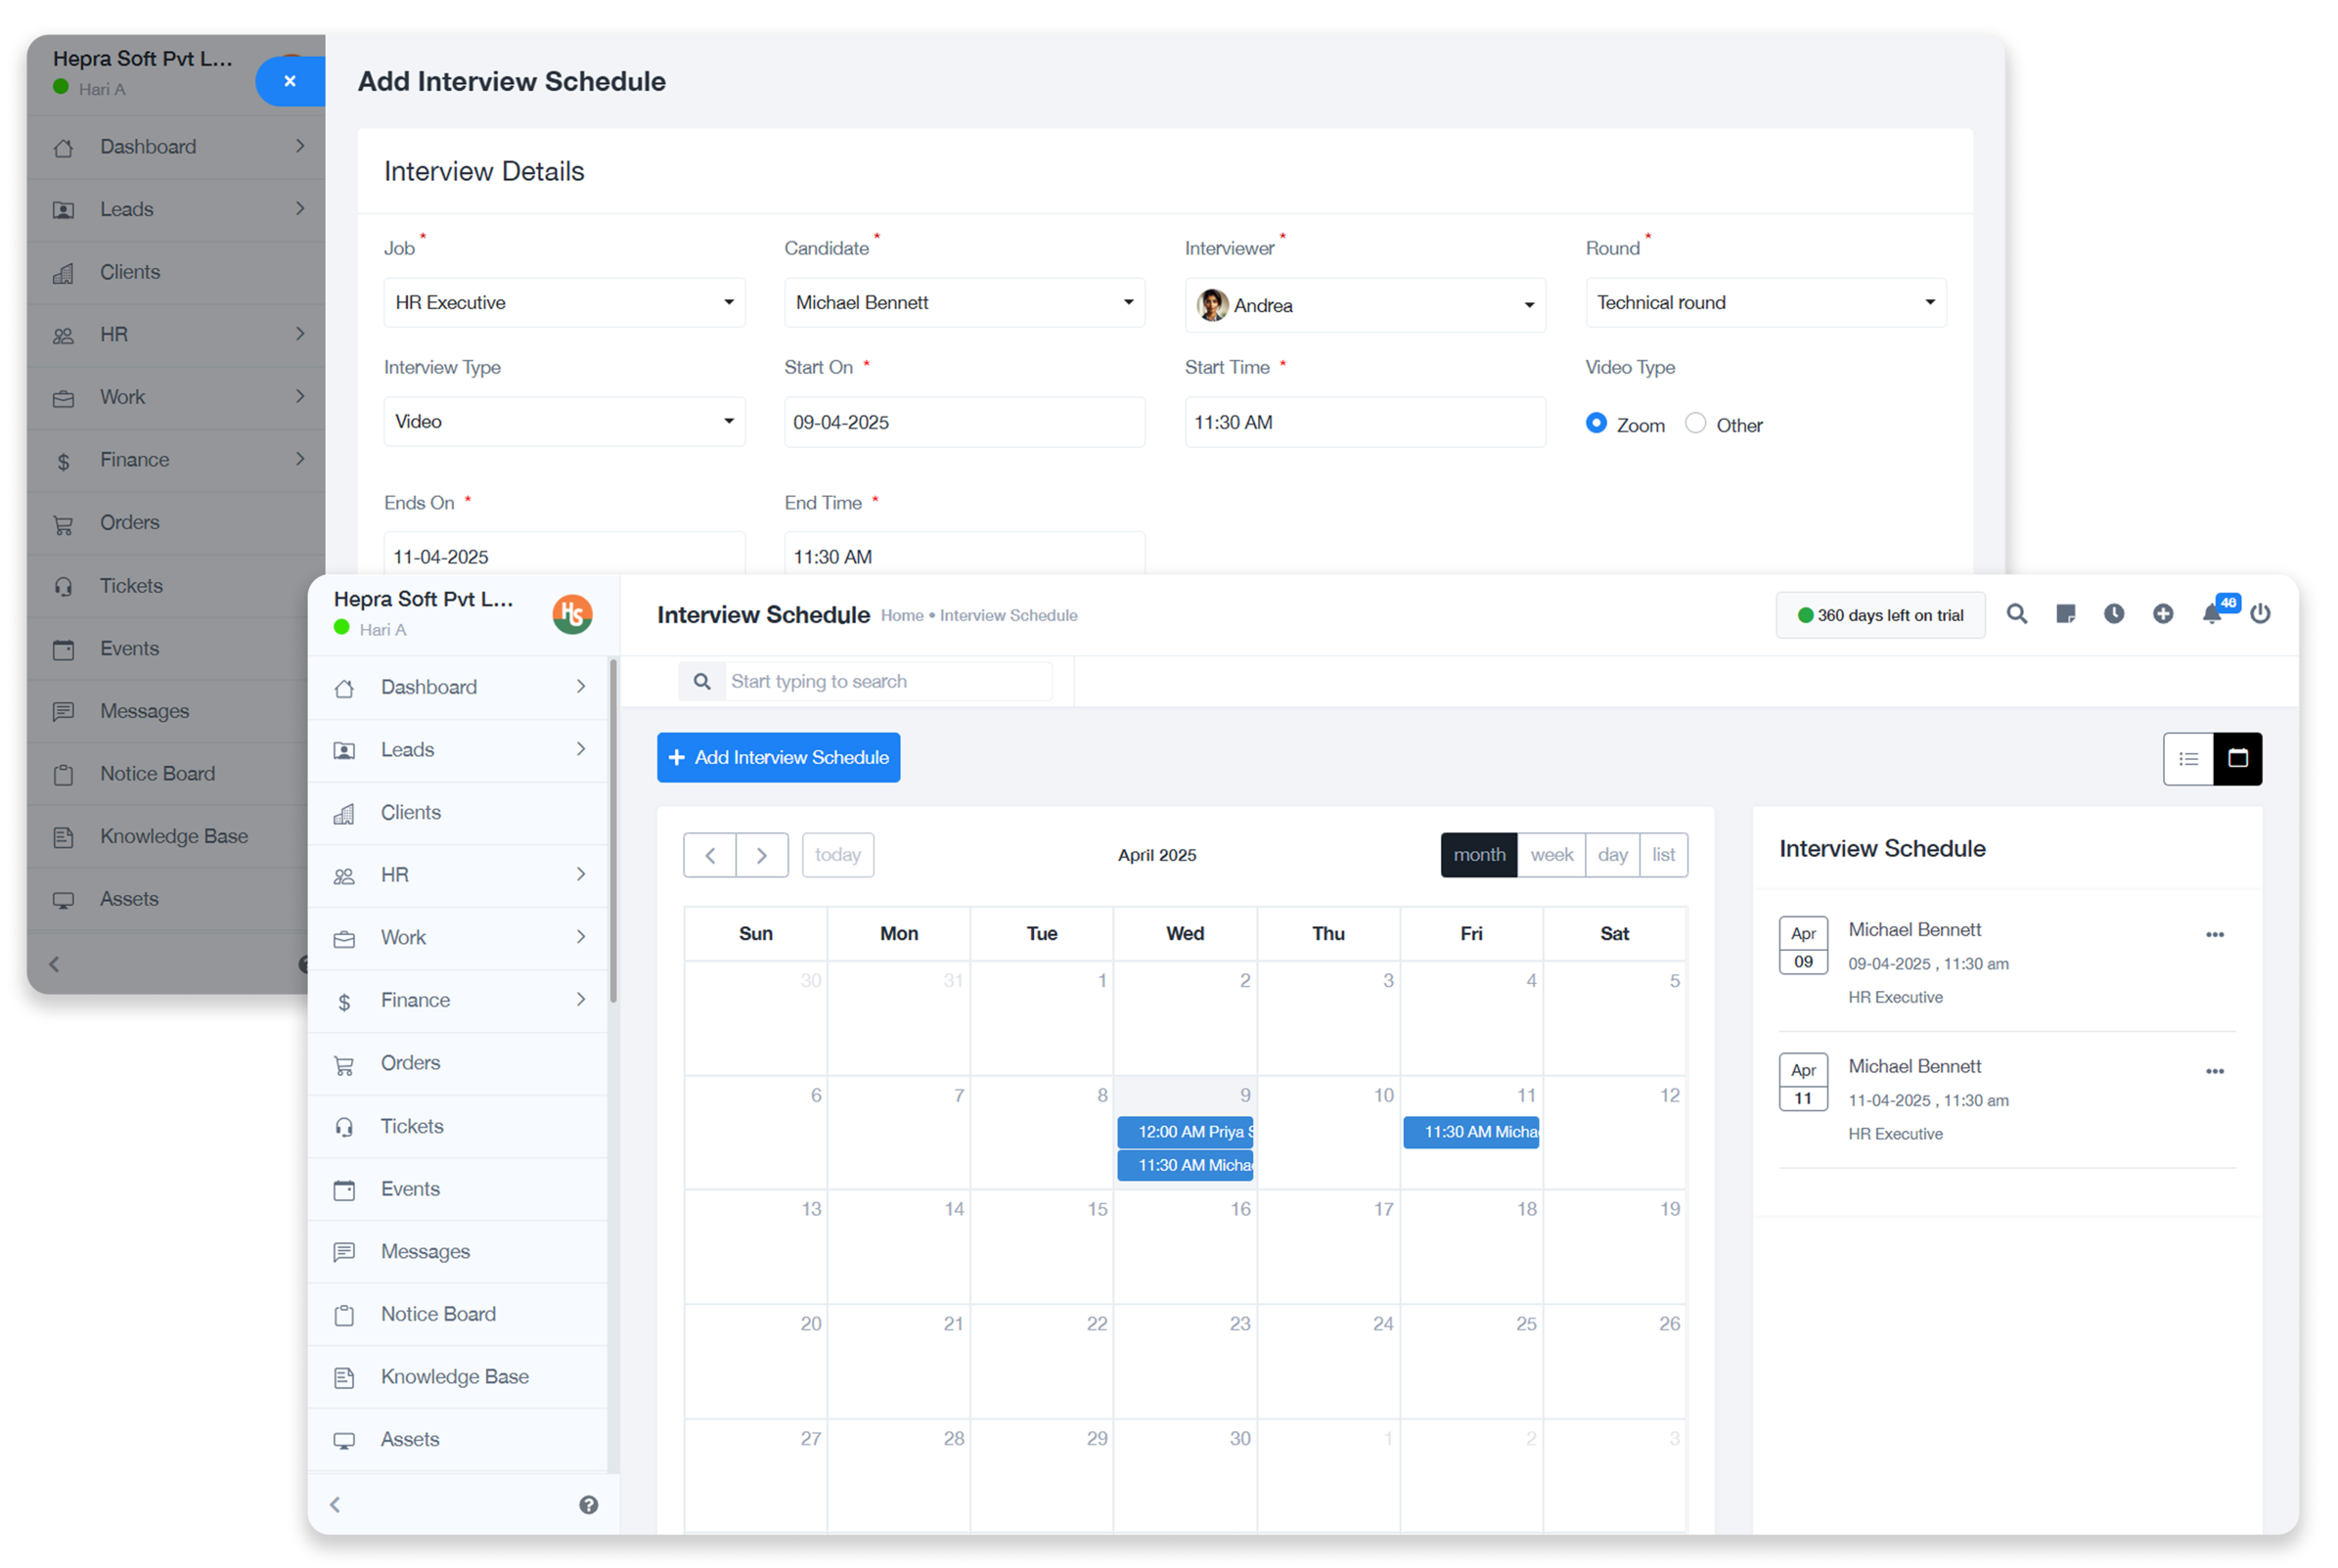Switch to list layout view icon
This screenshot has width=2338, height=1568.
[x=2188, y=758]
